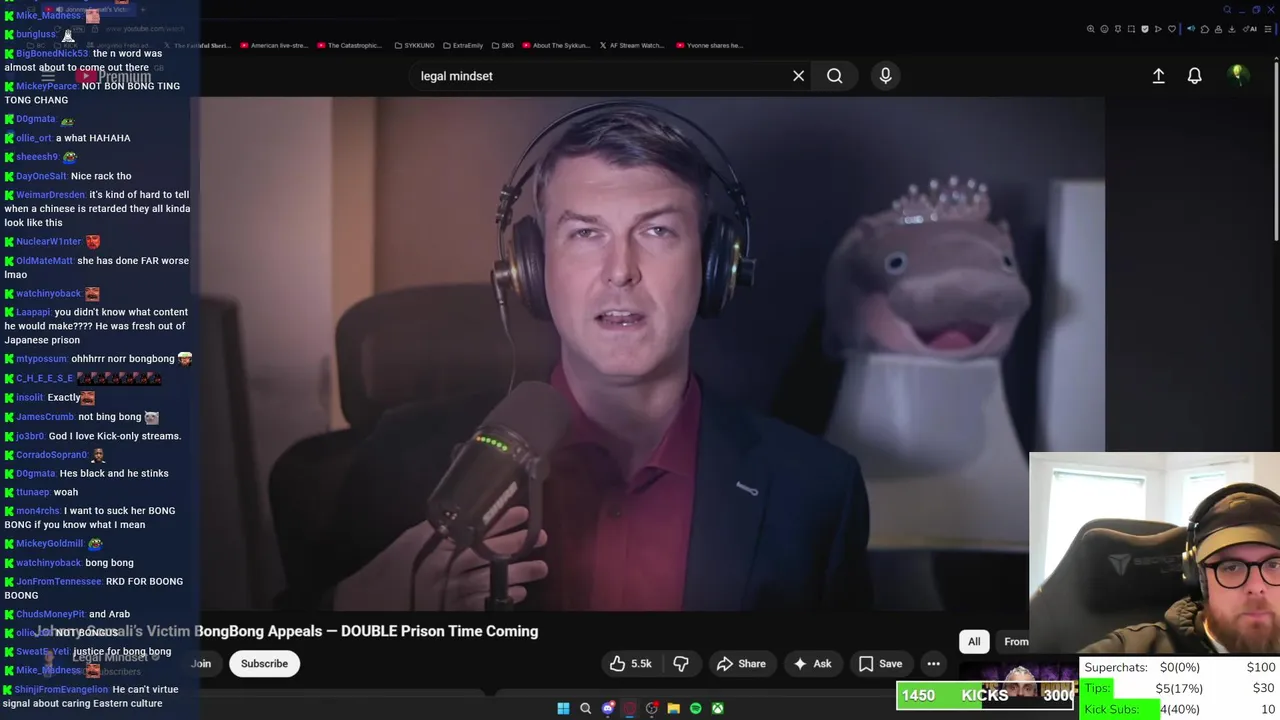
Task: Open the 'American live-stre...' bookmark
Action: (x=273, y=45)
